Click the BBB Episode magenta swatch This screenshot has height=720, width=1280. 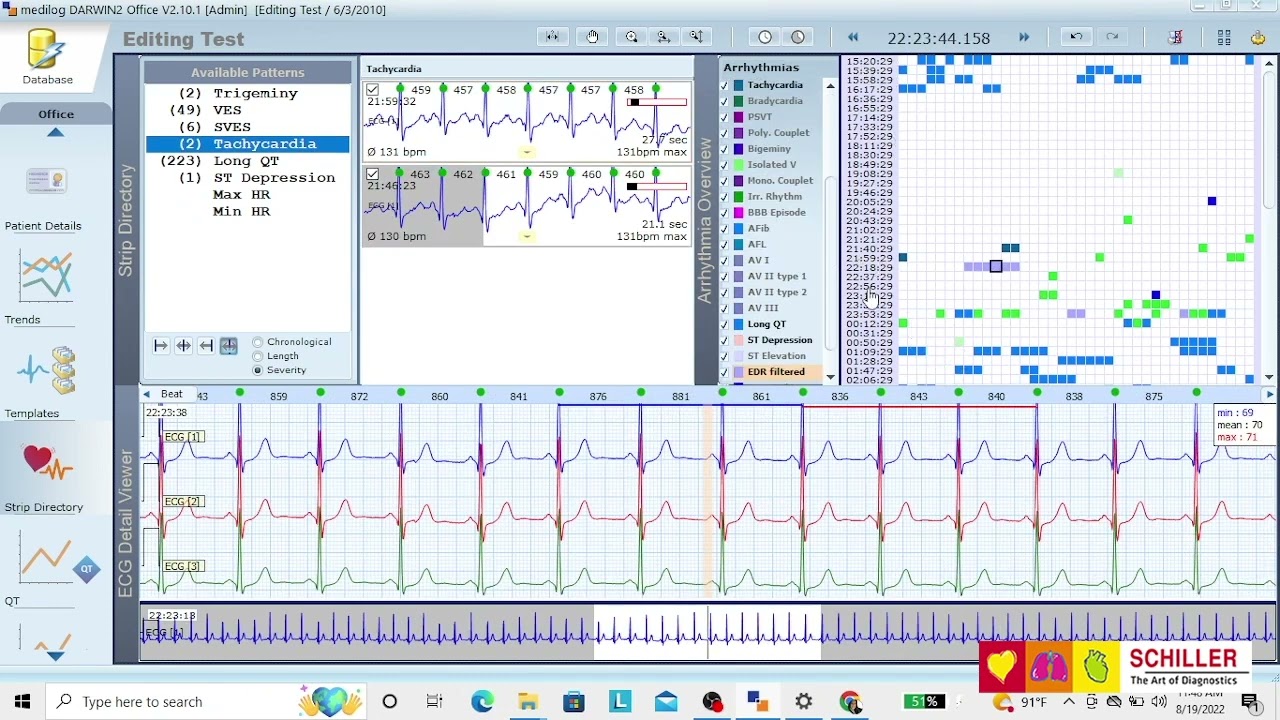click(x=739, y=212)
